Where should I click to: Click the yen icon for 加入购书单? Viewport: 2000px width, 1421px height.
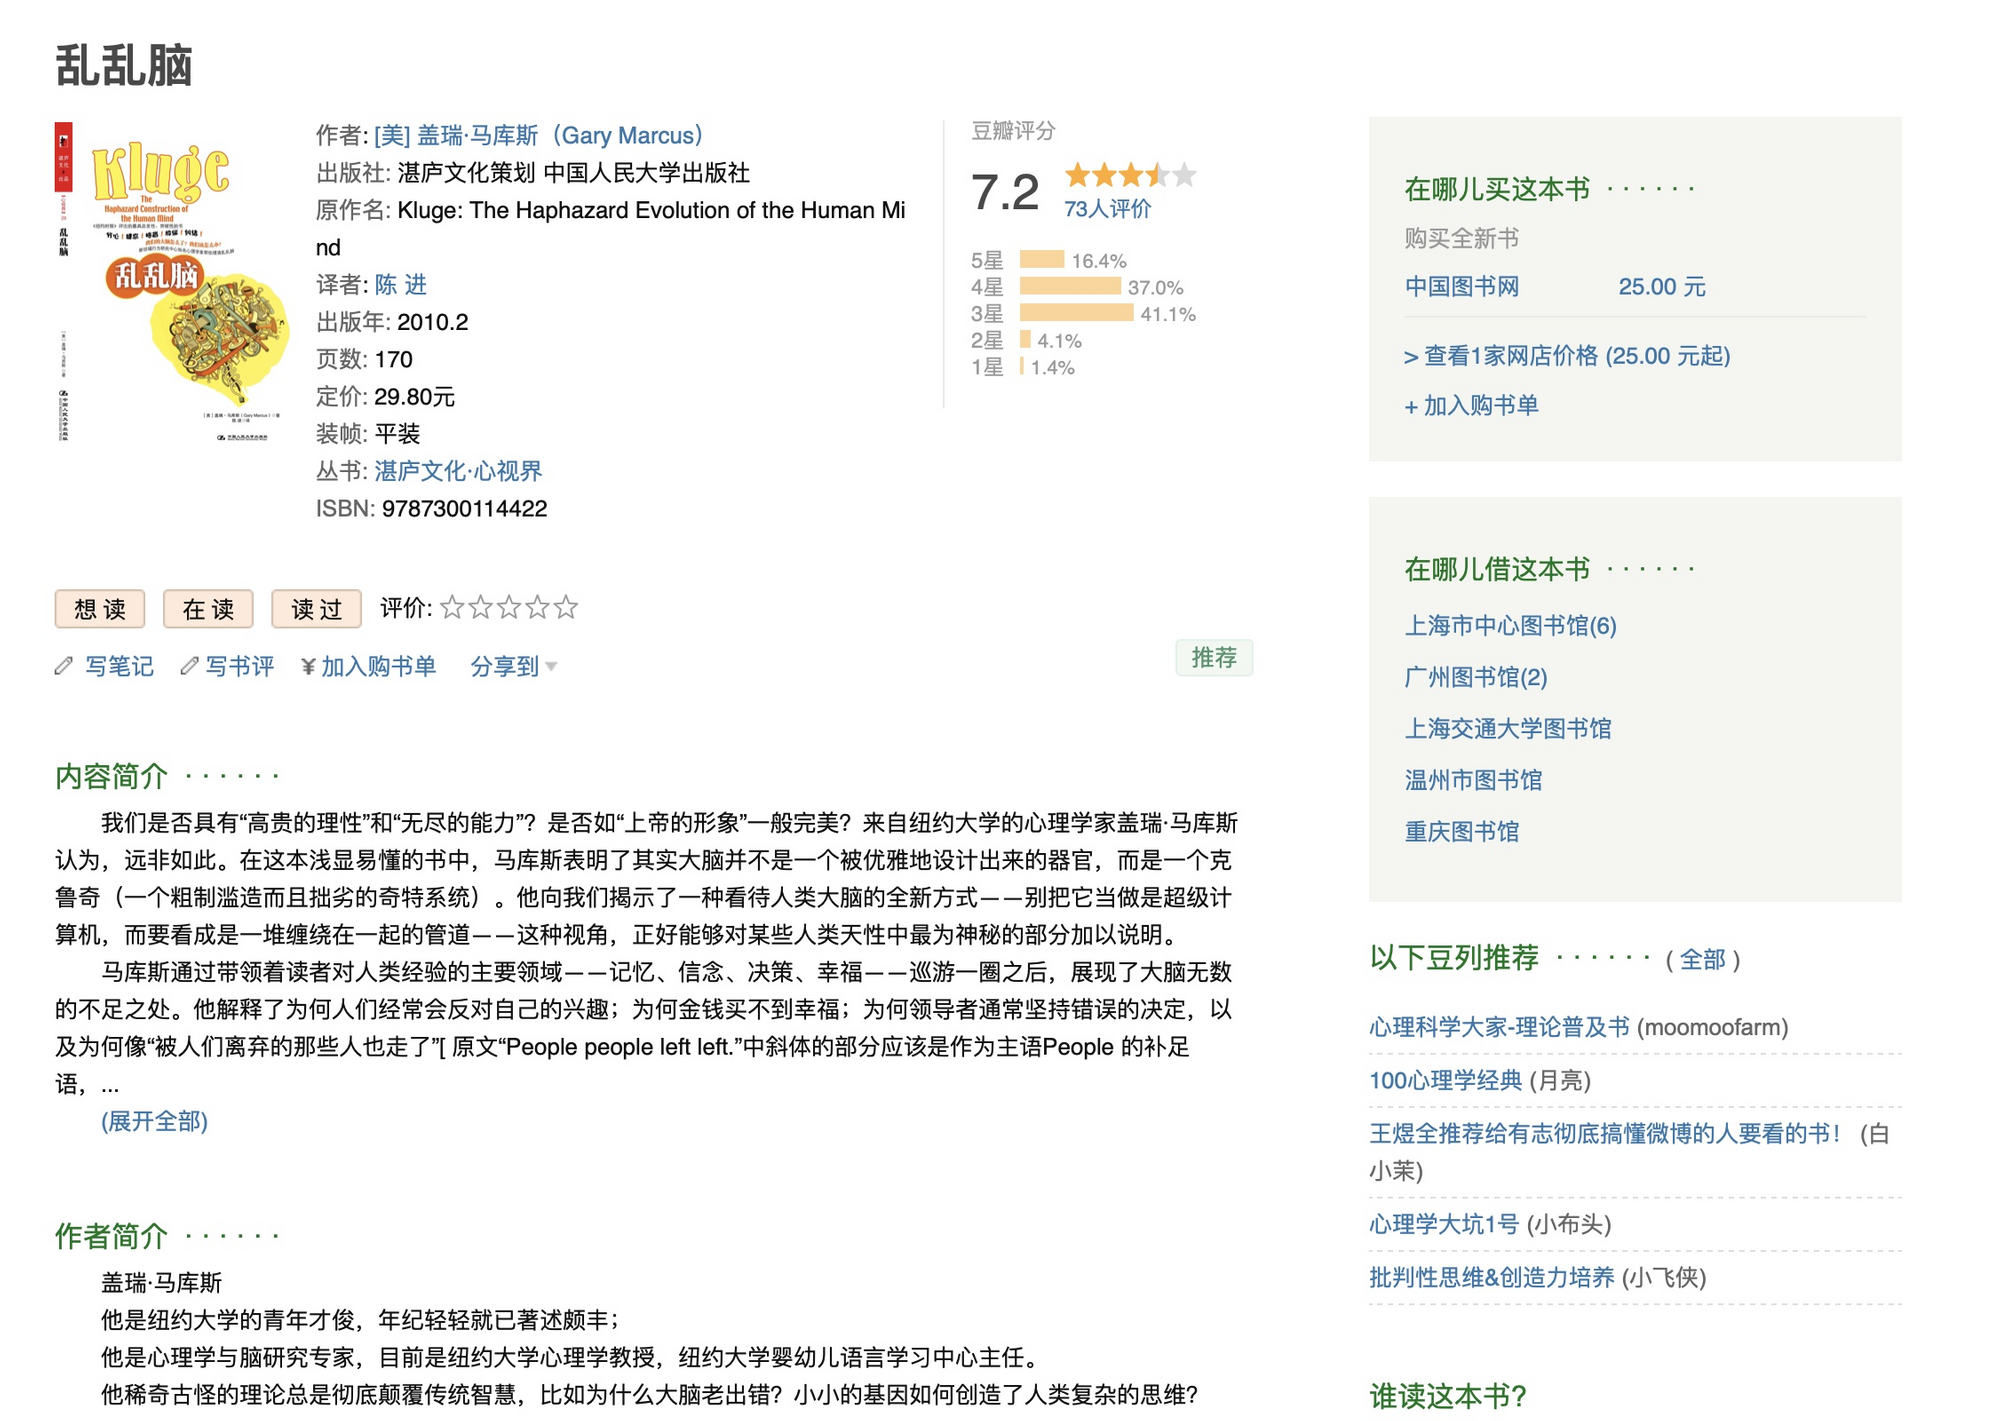pos(308,667)
